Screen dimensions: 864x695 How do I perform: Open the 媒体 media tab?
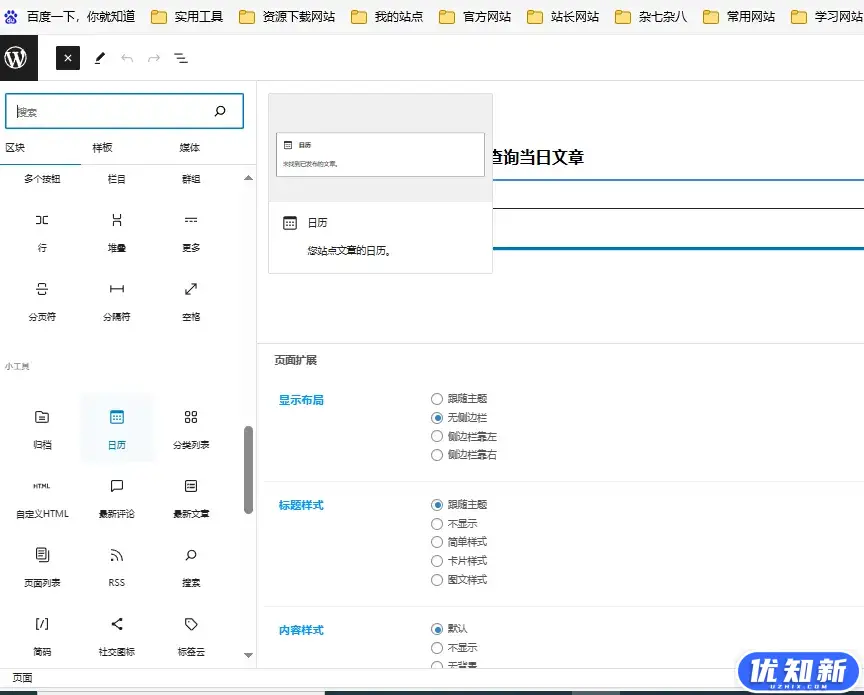pos(189,148)
